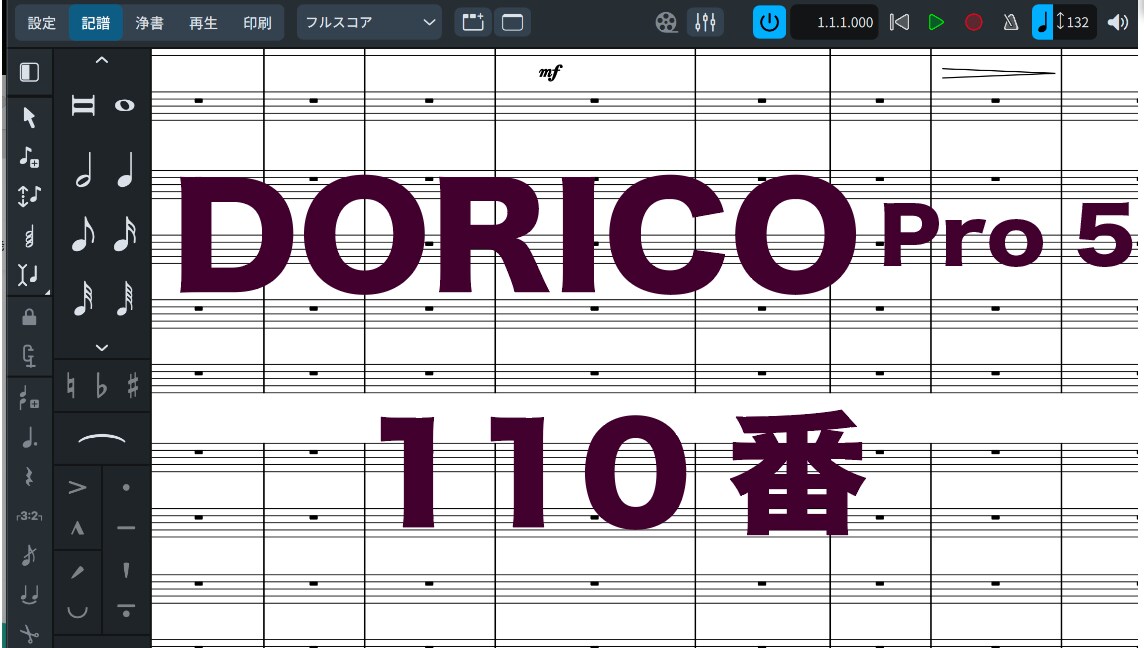This screenshot has width=1144, height=648.
Task: Go to the 印刷 (Print) mode tab
Action: tap(258, 23)
